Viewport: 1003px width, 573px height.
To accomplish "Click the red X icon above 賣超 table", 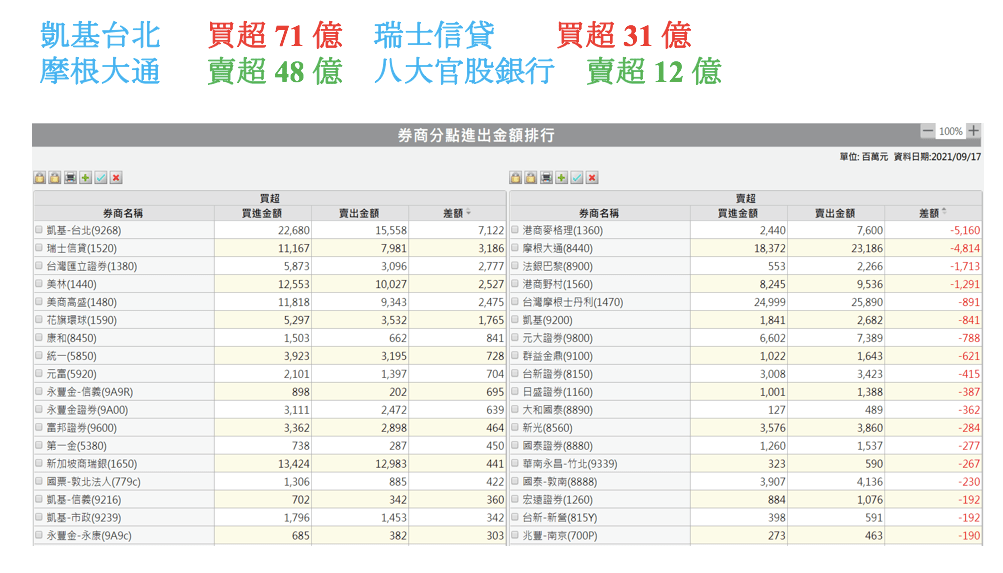I will point(592,178).
